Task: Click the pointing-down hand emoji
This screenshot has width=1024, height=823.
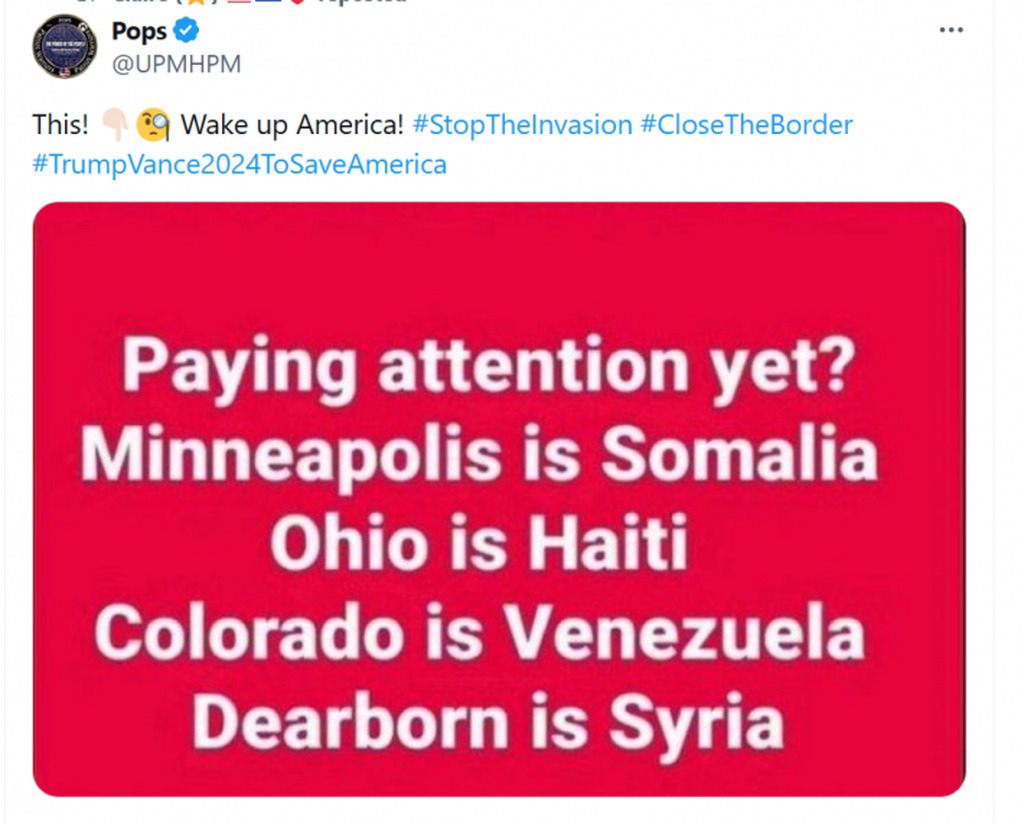Action: (111, 125)
